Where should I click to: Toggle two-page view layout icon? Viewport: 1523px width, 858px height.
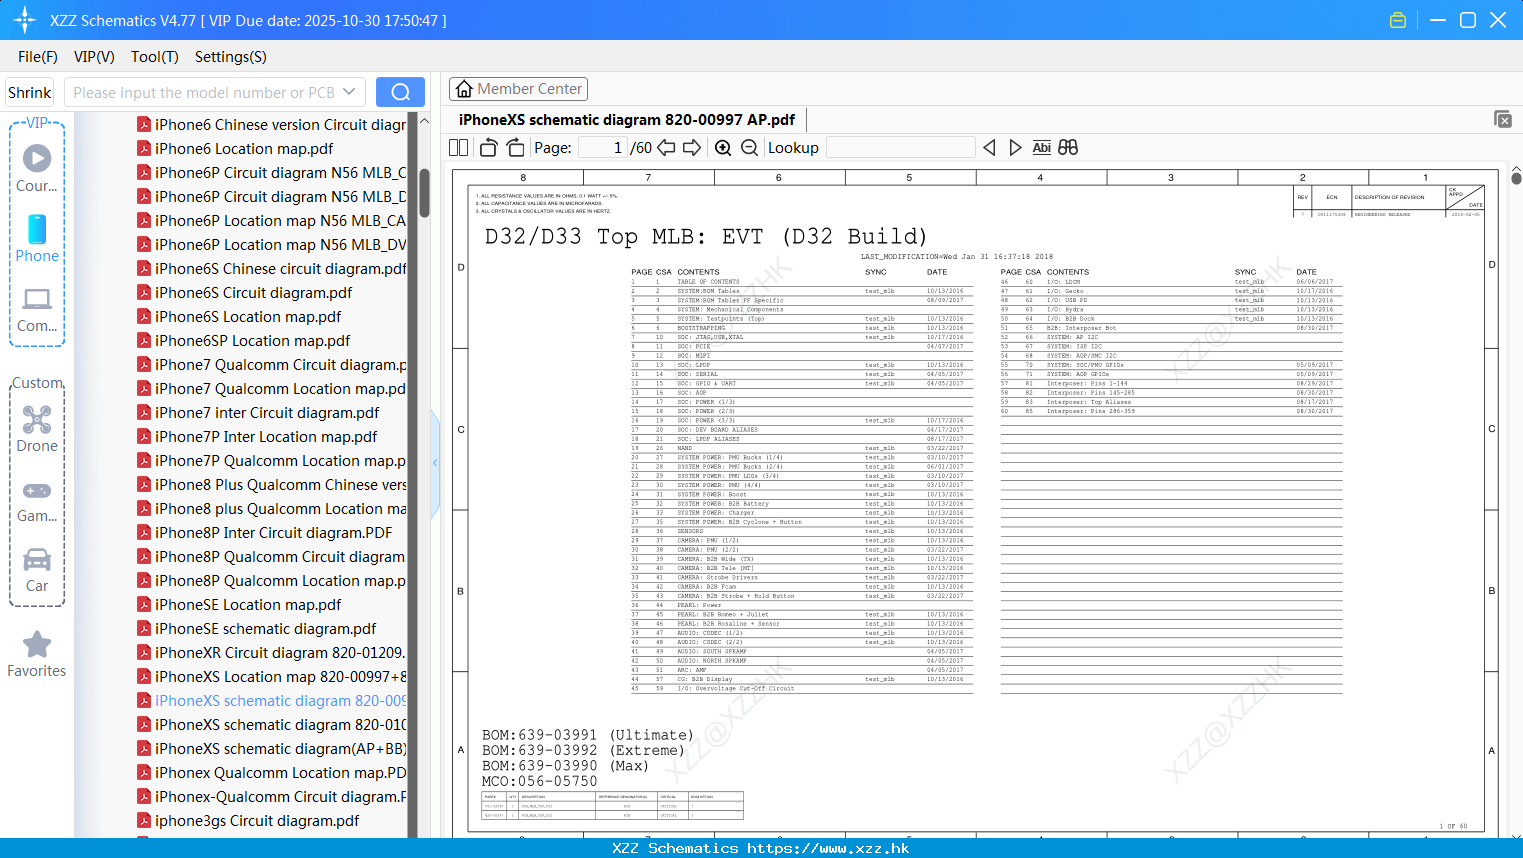pyautogui.click(x=459, y=148)
